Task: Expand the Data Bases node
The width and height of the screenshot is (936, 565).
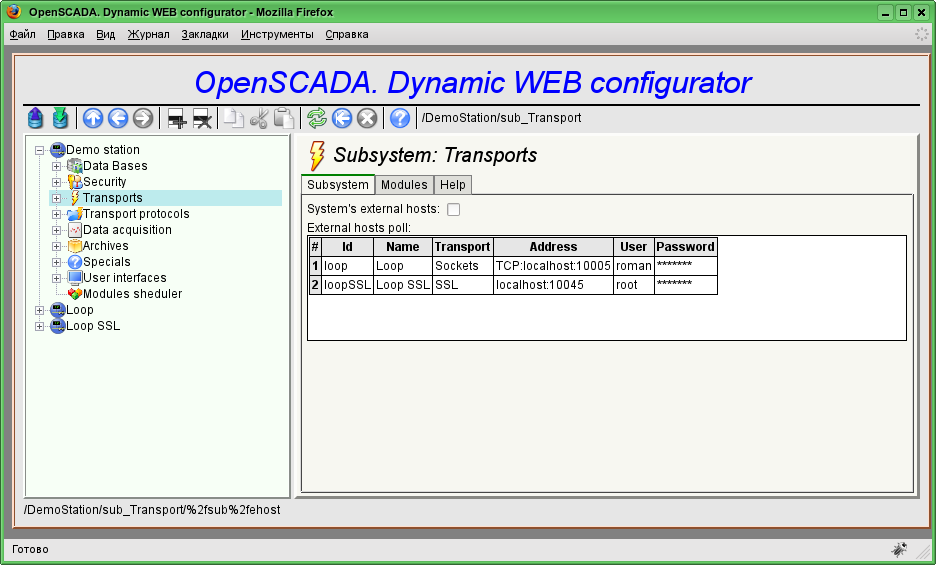Action: coord(56,166)
